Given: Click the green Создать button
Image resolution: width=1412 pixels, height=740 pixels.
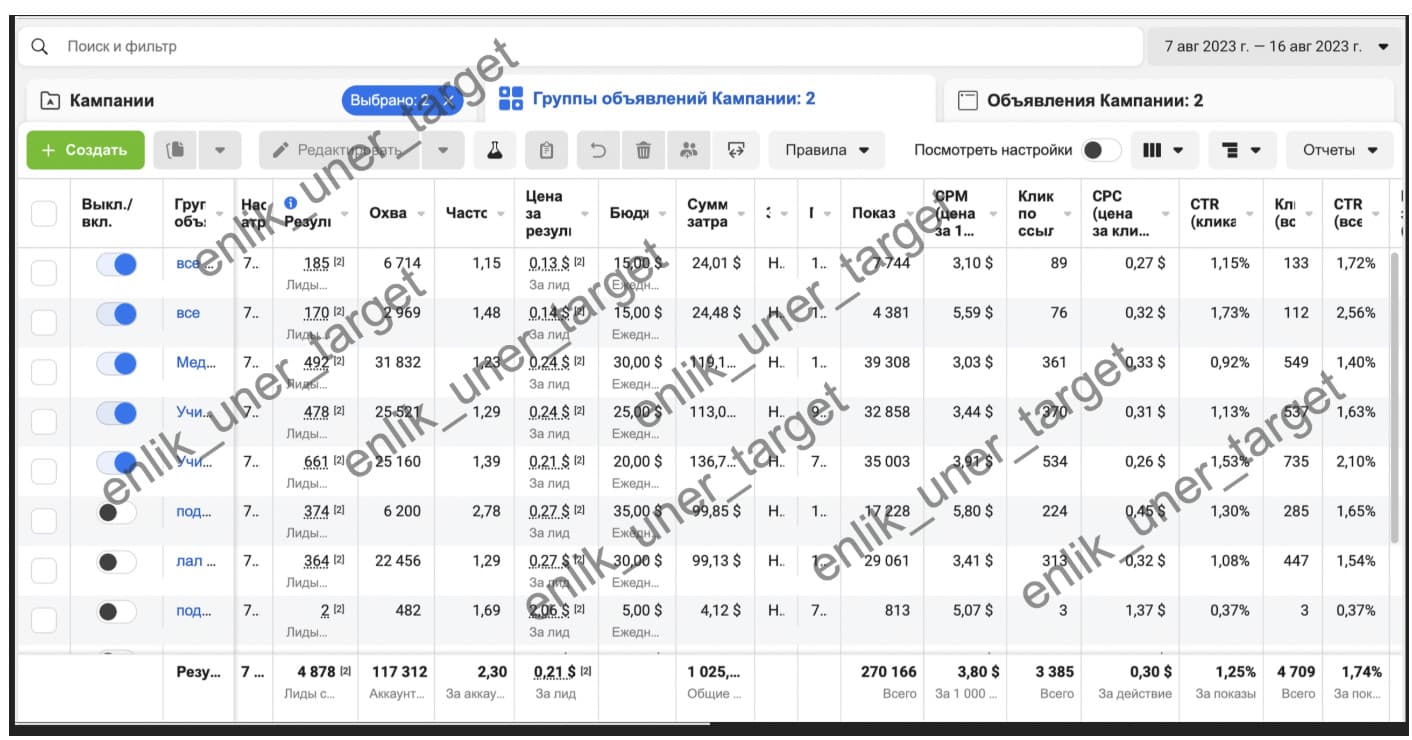Looking at the screenshot, I should pyautogui.click(x=85, y=150).
